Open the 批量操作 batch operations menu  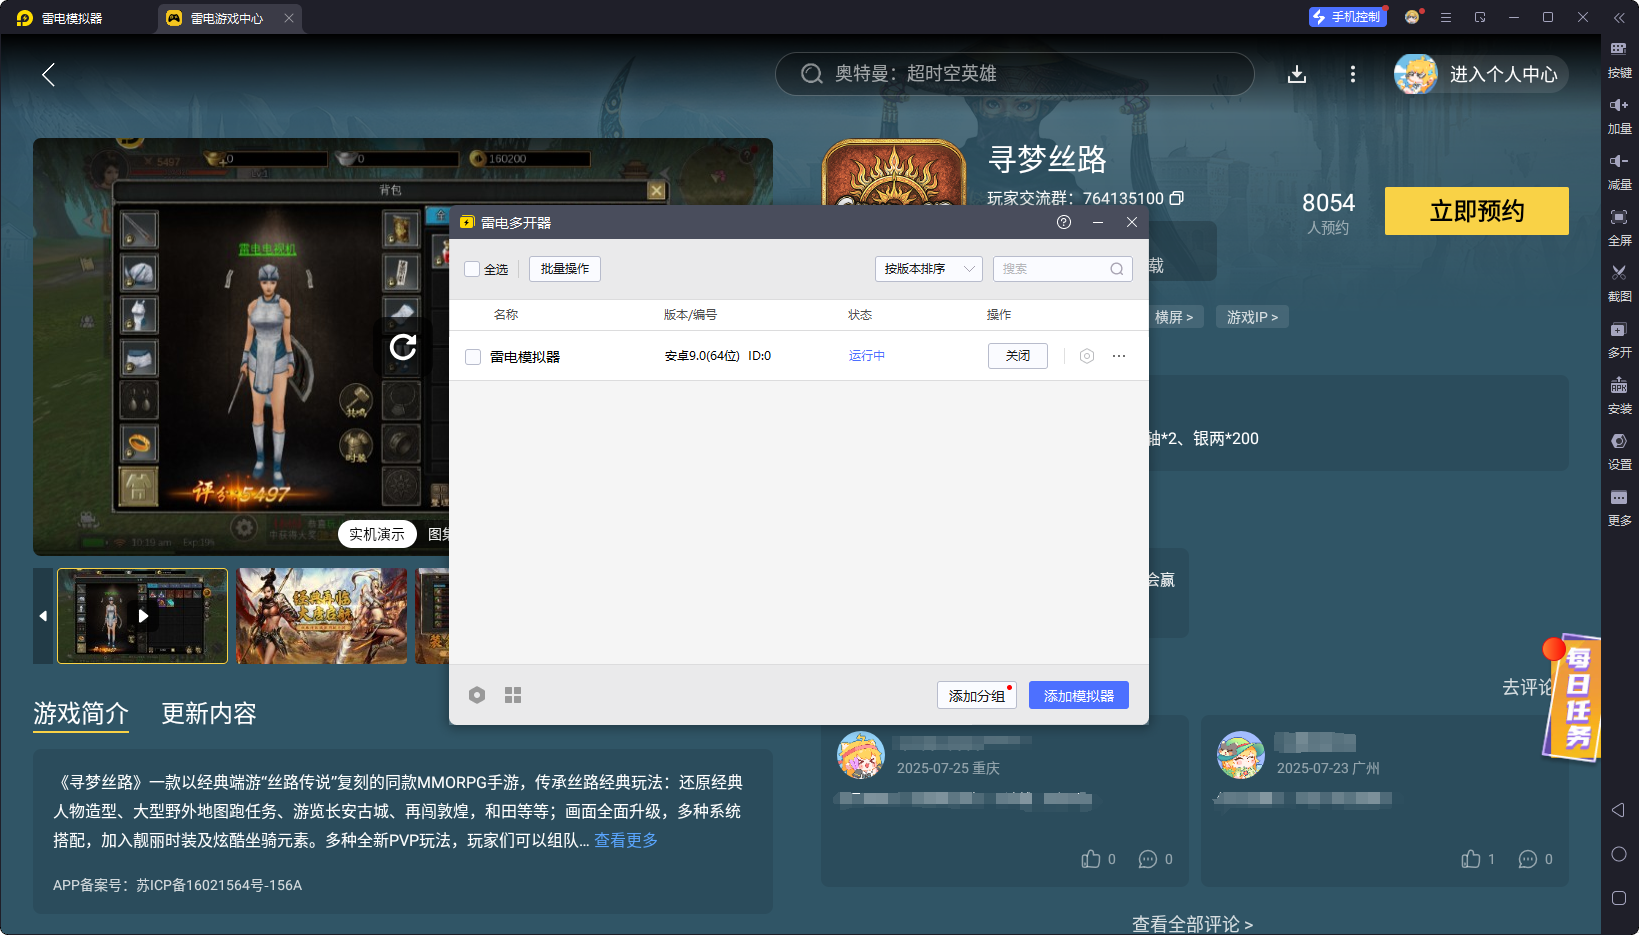pyautogui.click(x=565, y=269)
